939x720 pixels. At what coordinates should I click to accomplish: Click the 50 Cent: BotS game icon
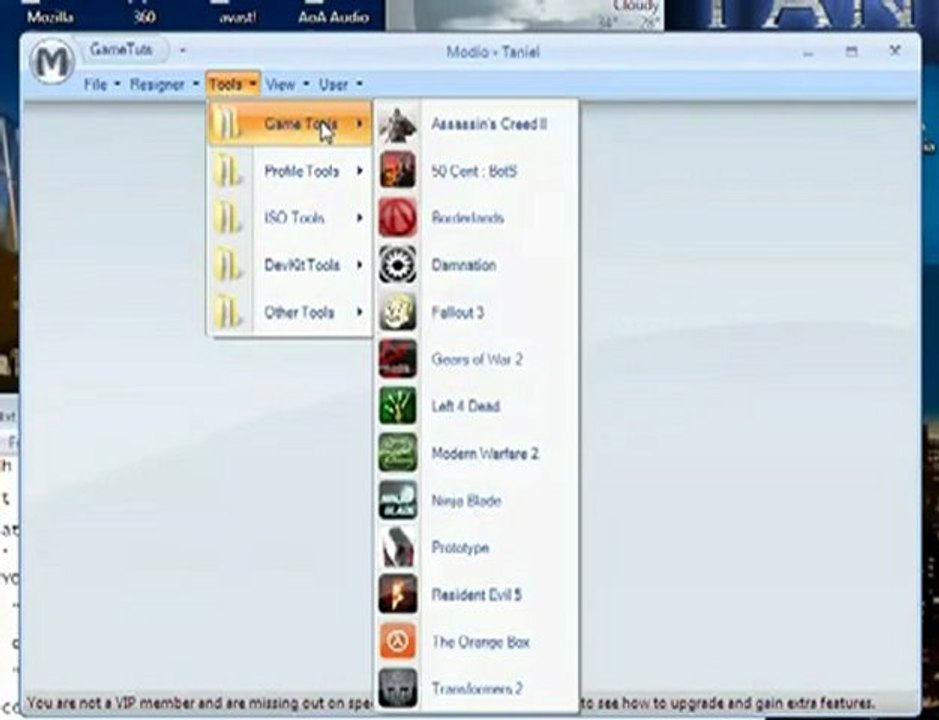tap(398, 171)
